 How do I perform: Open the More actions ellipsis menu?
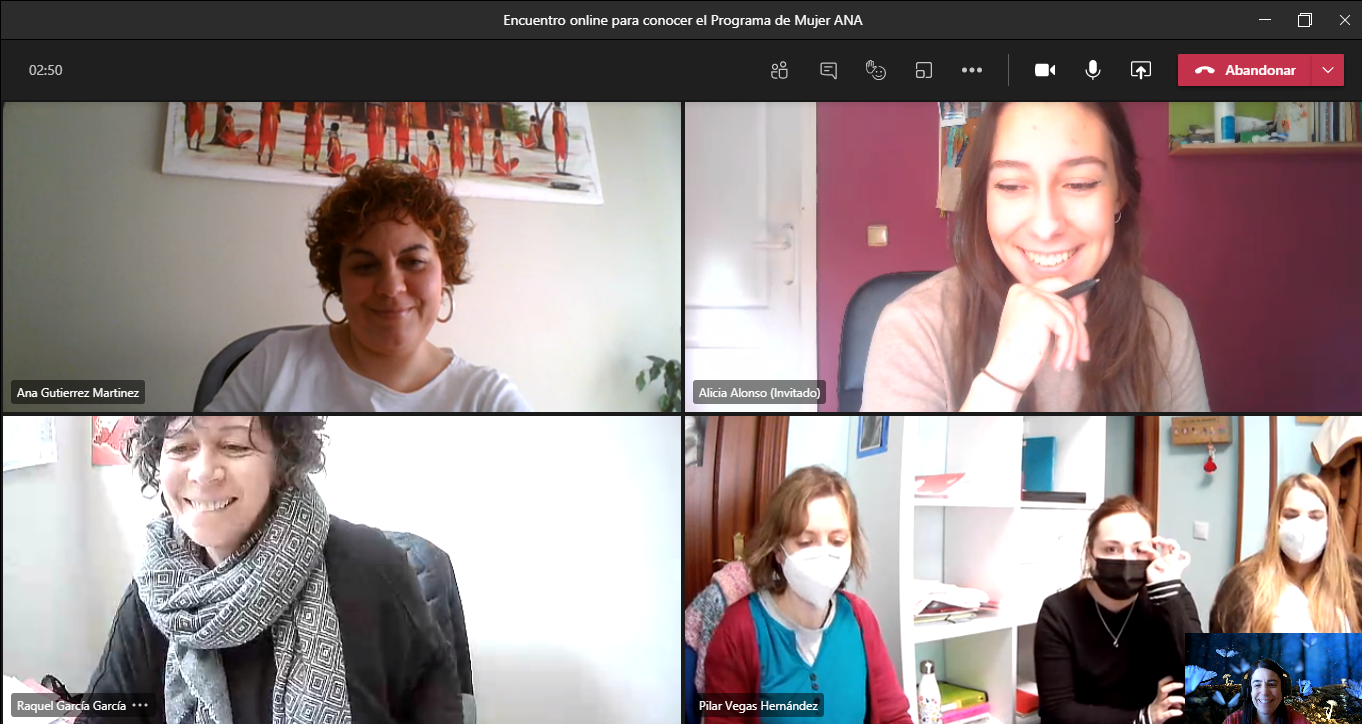972,70
